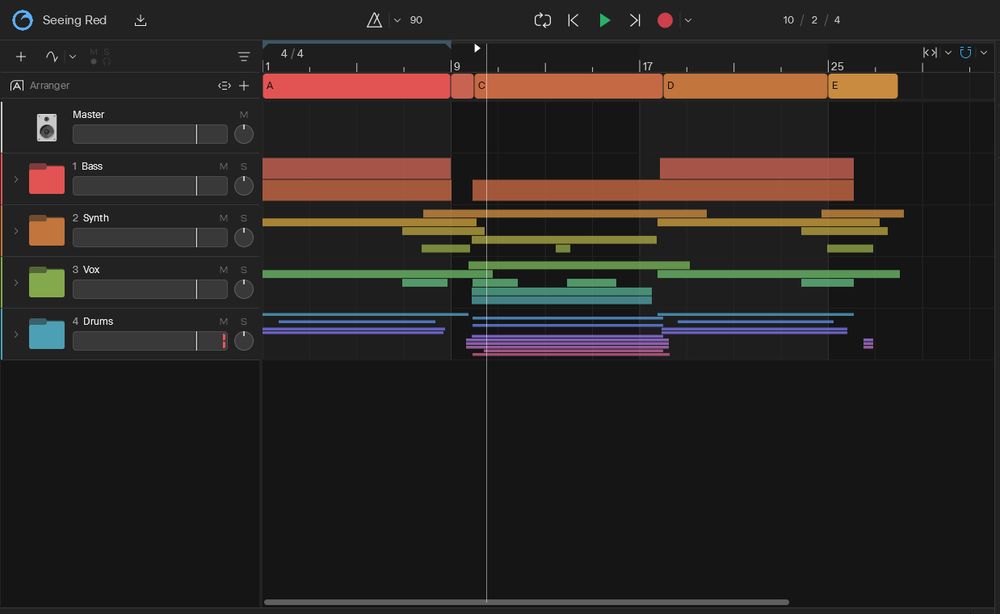Click the Arranger track icon
Image resolution: width=1000 pixels, height=614 pixels.
click(x=17, y=85)
